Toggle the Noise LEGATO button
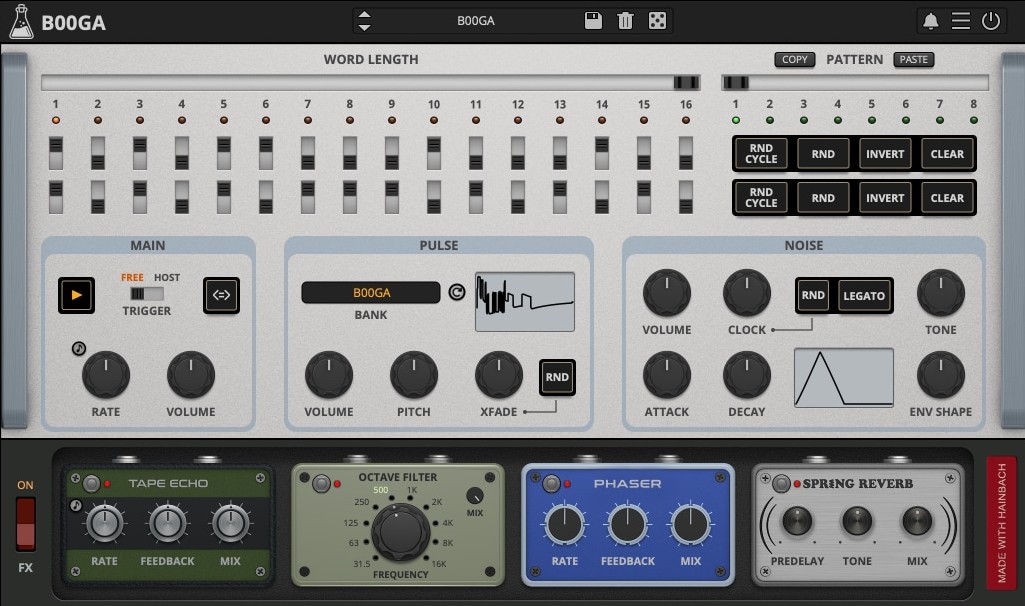This screenshot has height=606, width=1025. point(864,295)
